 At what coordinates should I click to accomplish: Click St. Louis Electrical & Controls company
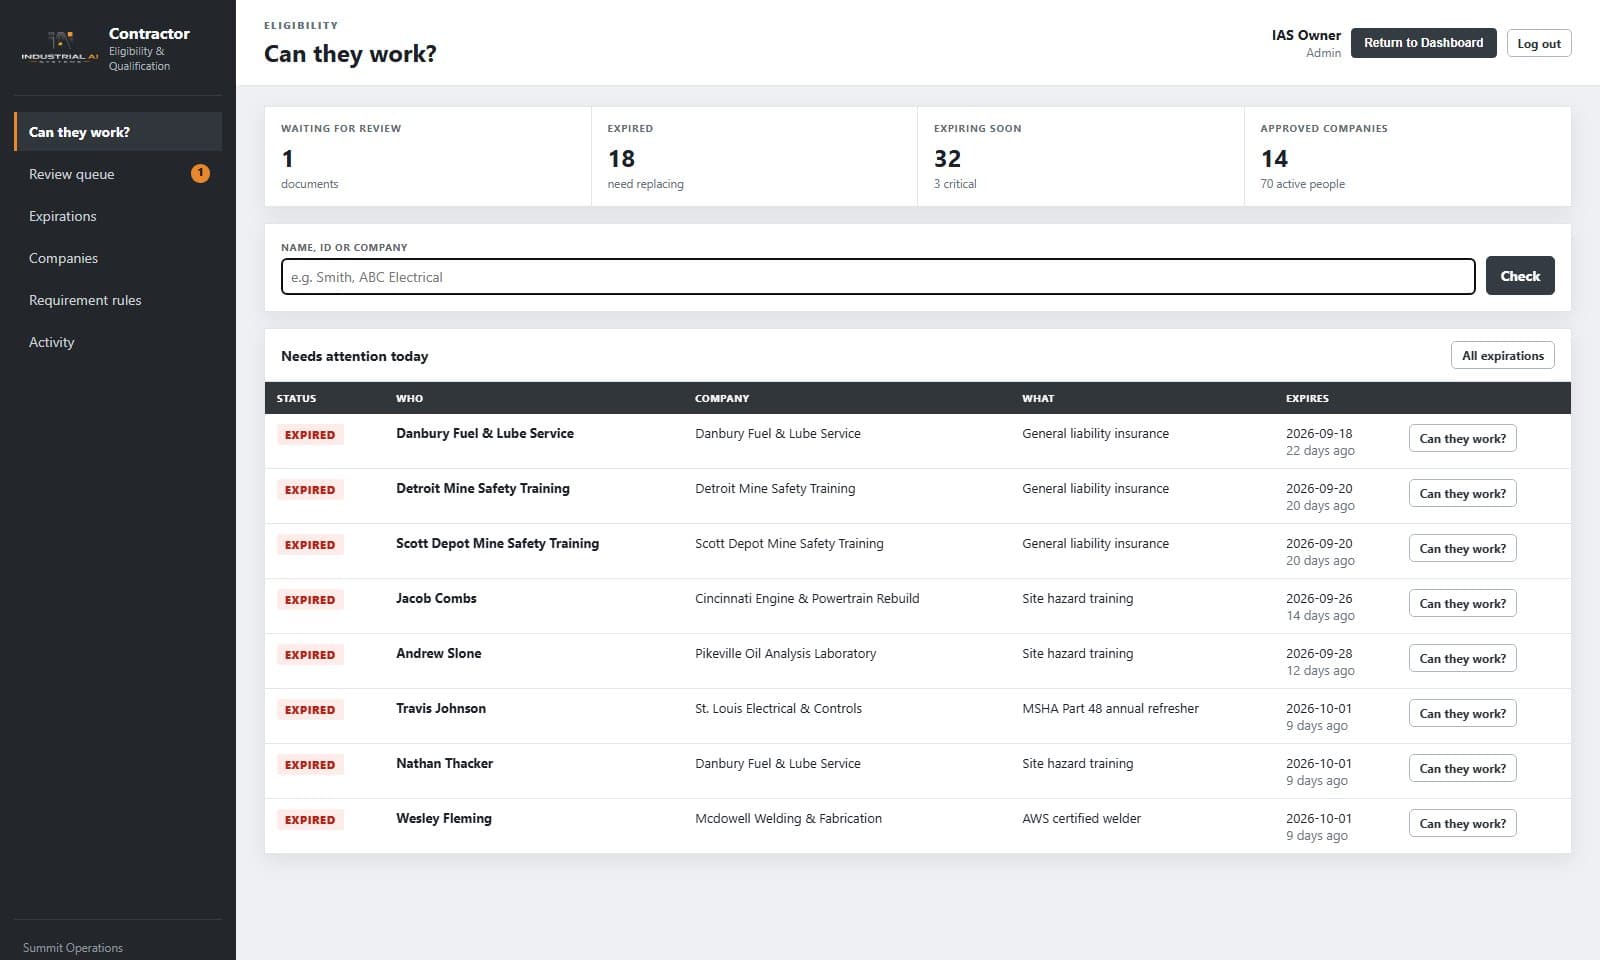point(778,708)
